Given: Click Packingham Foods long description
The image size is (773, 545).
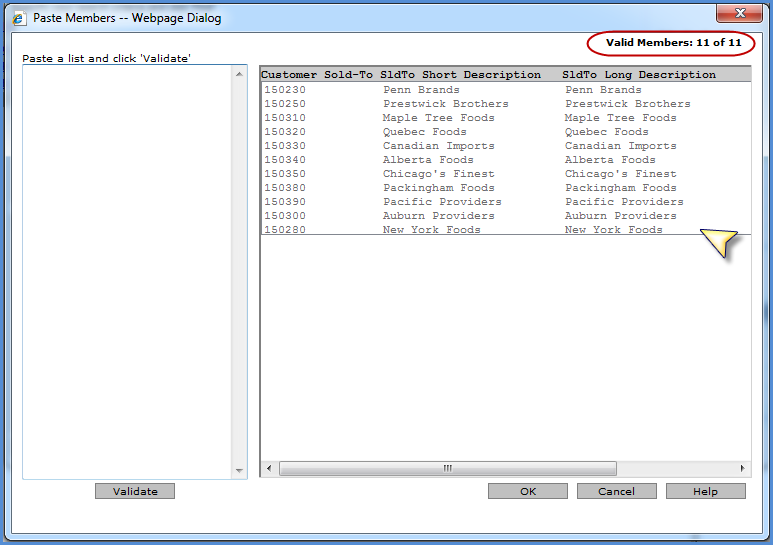Looking at the screenshot, I should click(x=621, y=188).
